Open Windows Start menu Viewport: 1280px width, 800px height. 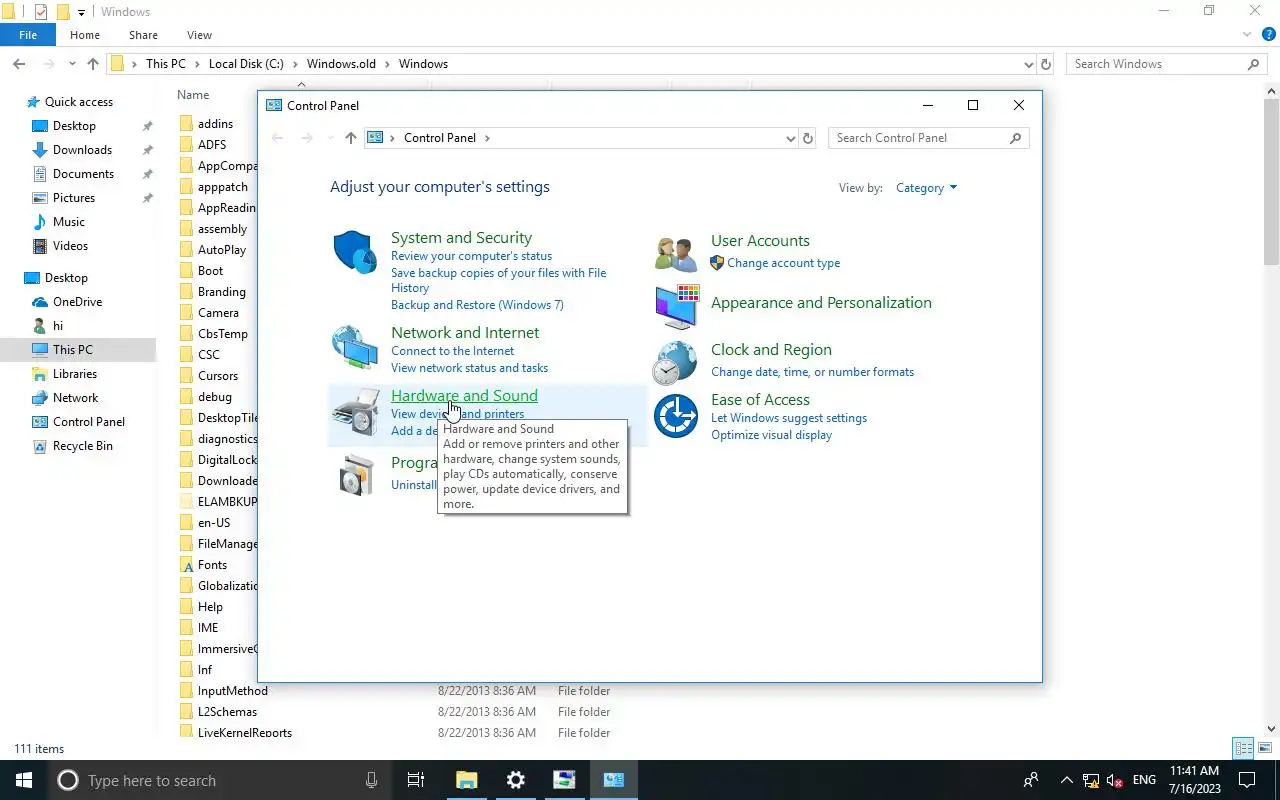point(24,780)
